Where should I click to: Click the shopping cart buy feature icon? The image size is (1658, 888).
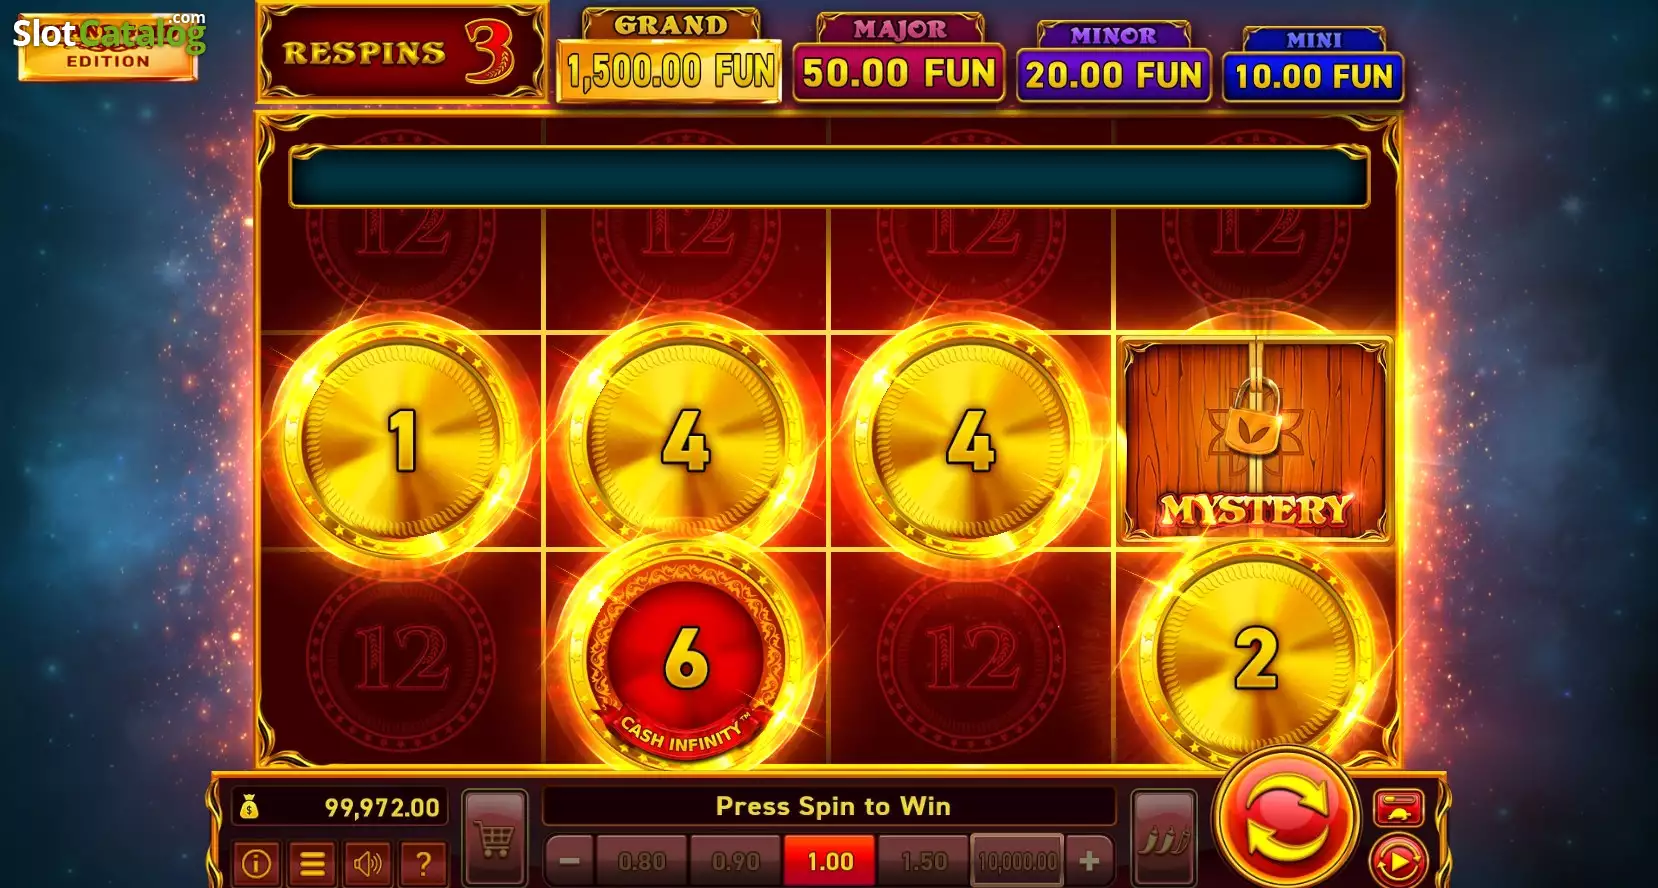click(495, 838)
